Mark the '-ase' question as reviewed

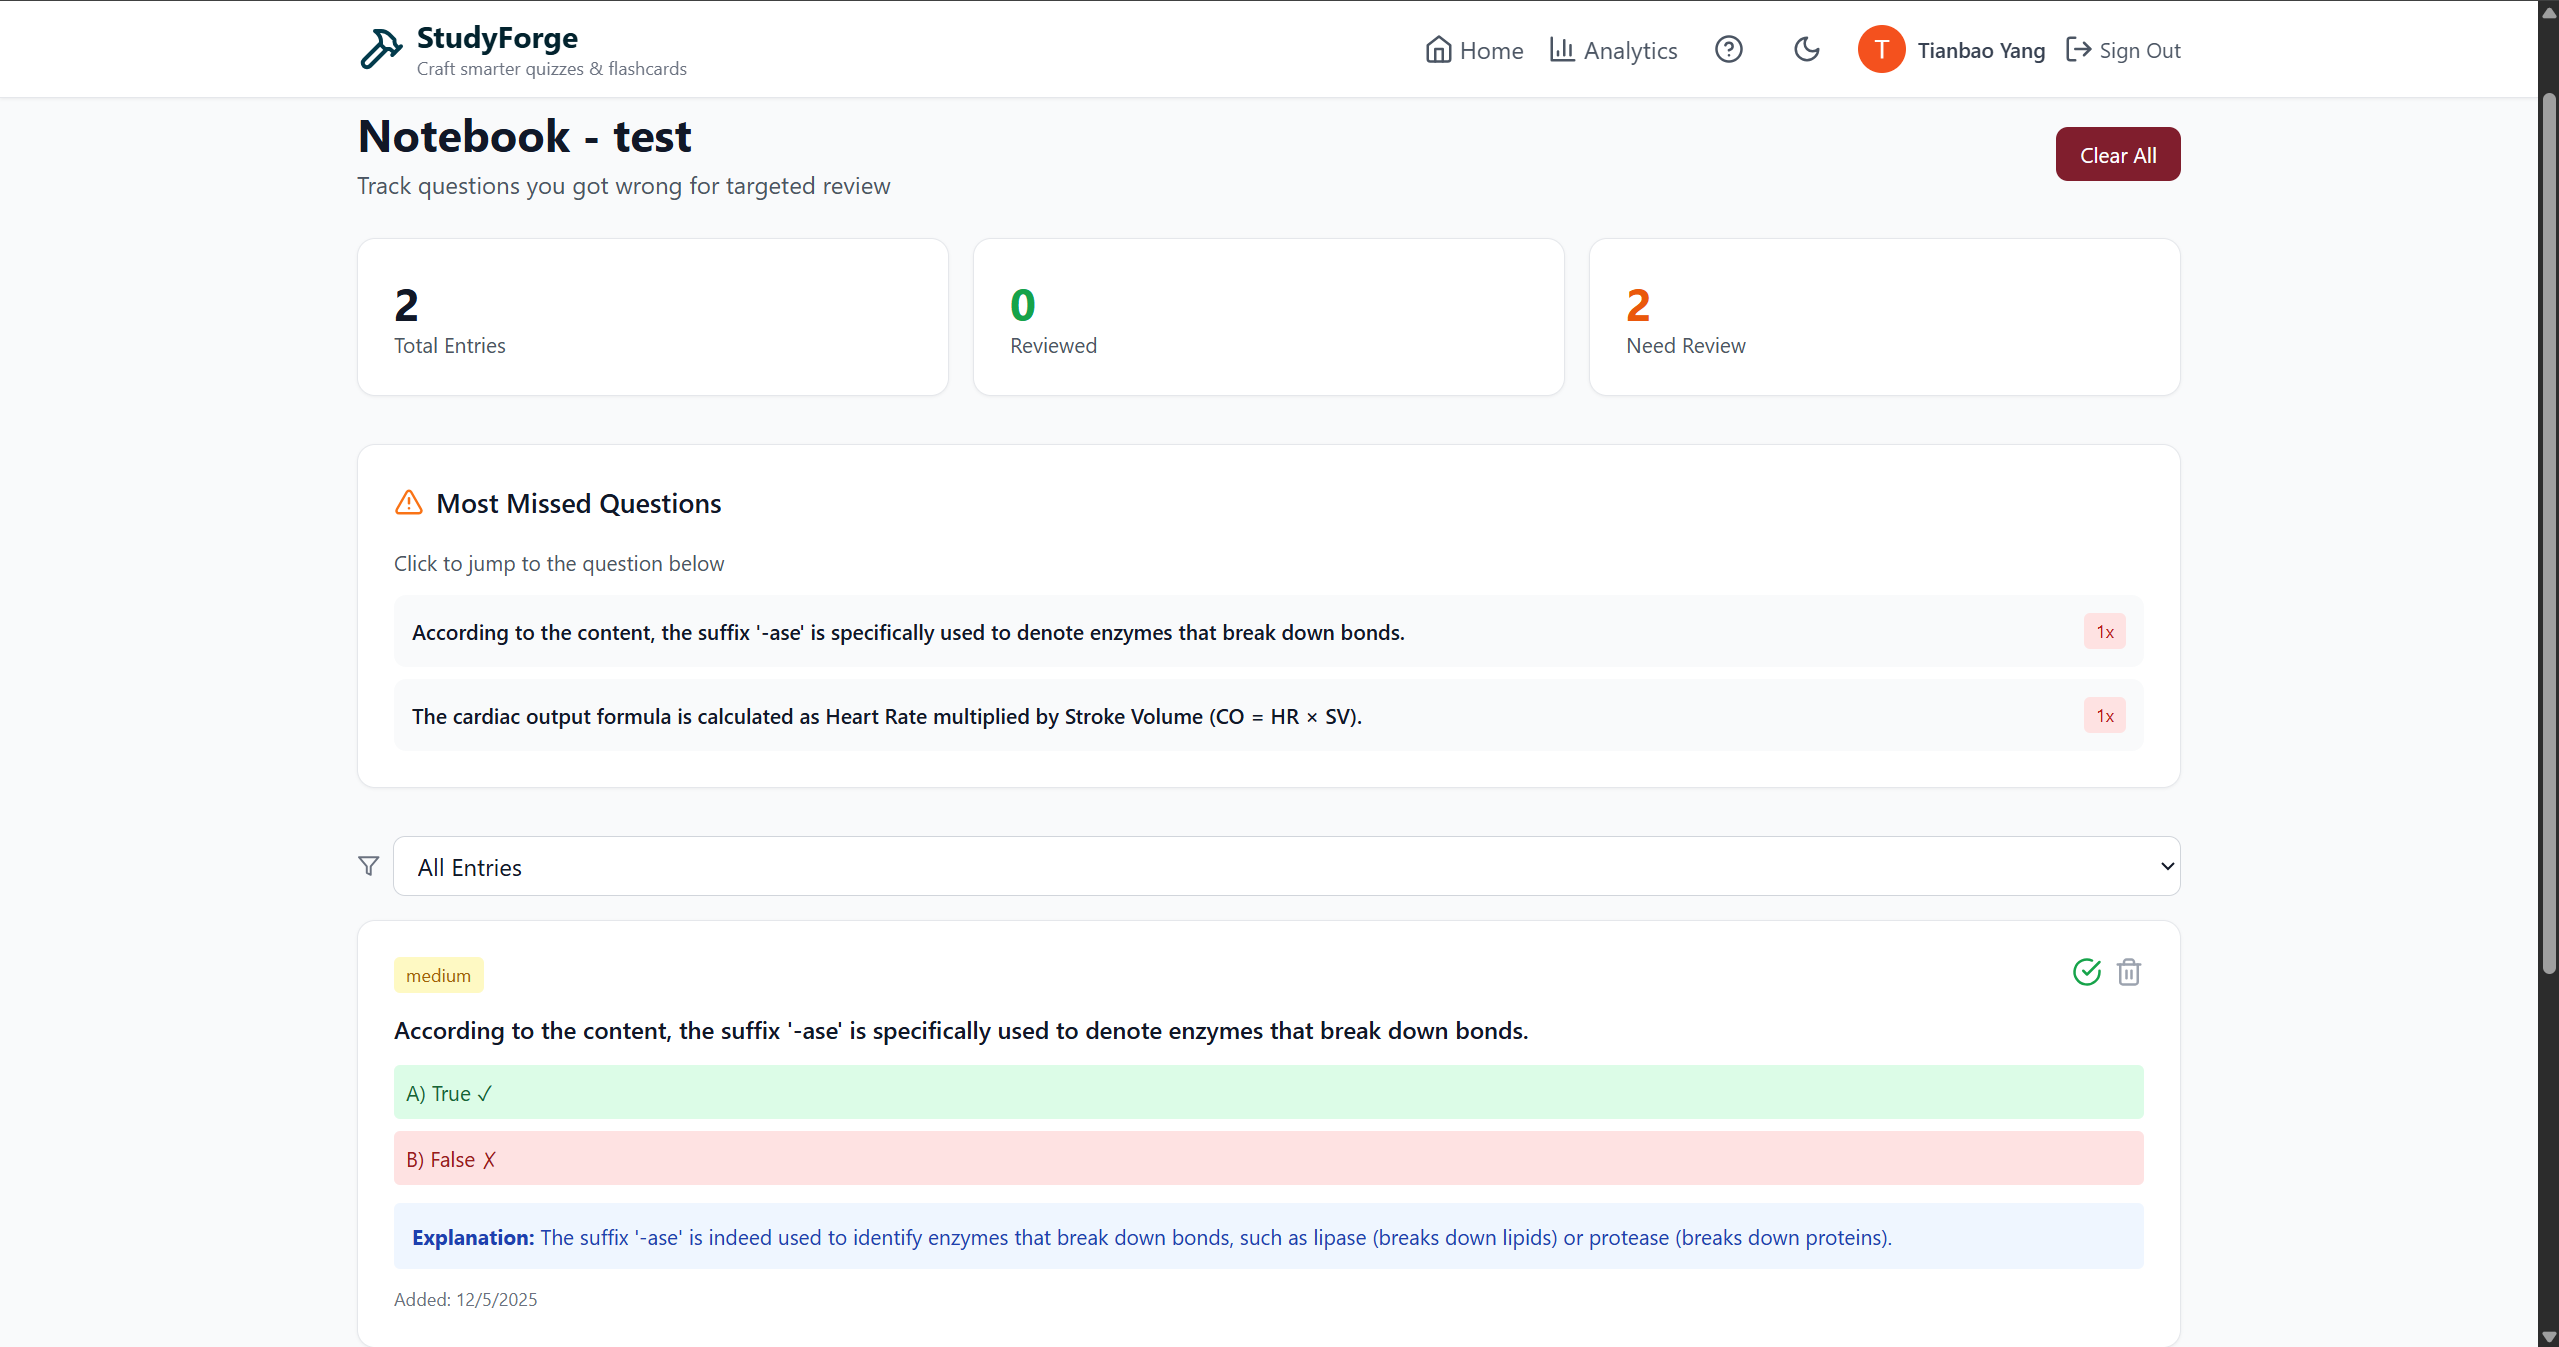pos(2086,972)
